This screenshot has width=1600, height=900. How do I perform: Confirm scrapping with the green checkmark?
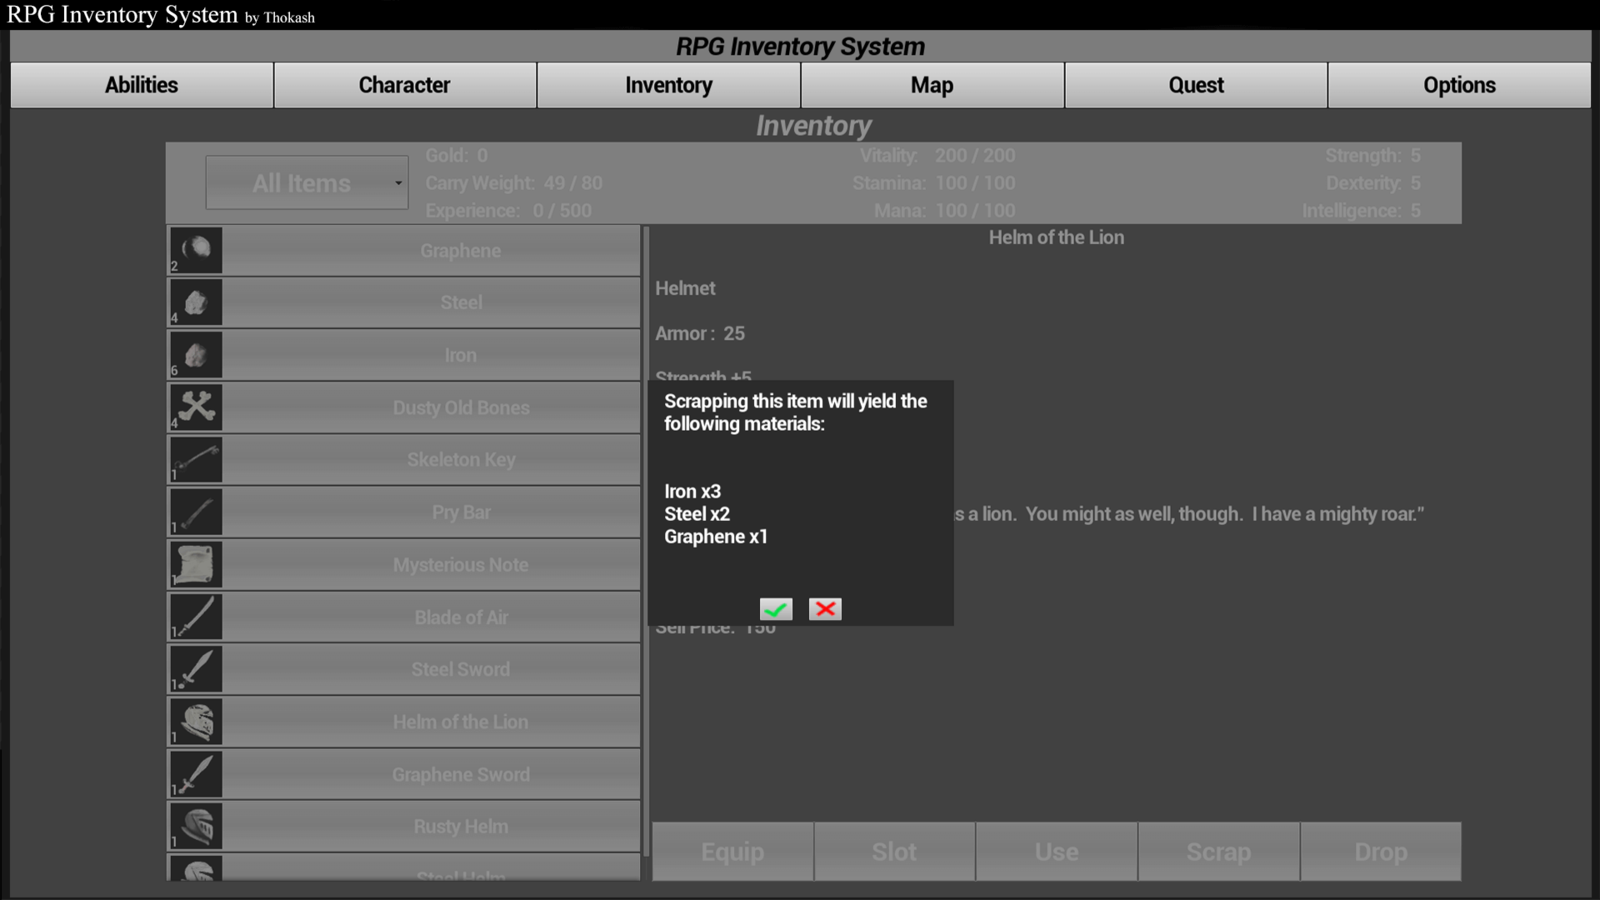click(776, 608)
